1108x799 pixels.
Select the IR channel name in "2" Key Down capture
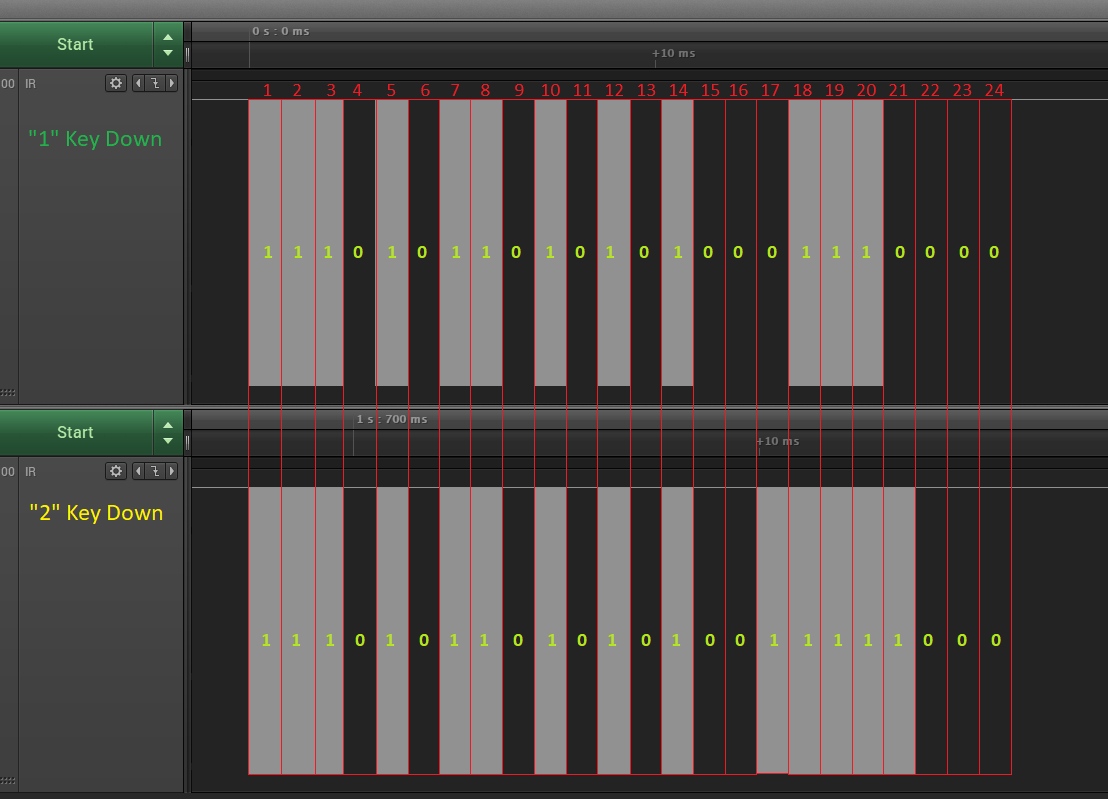click(31, 472)
